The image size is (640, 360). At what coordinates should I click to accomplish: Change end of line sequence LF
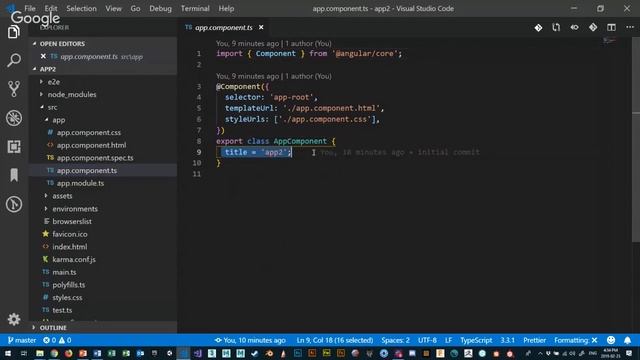pyautogui.click(x=448, y=340)
